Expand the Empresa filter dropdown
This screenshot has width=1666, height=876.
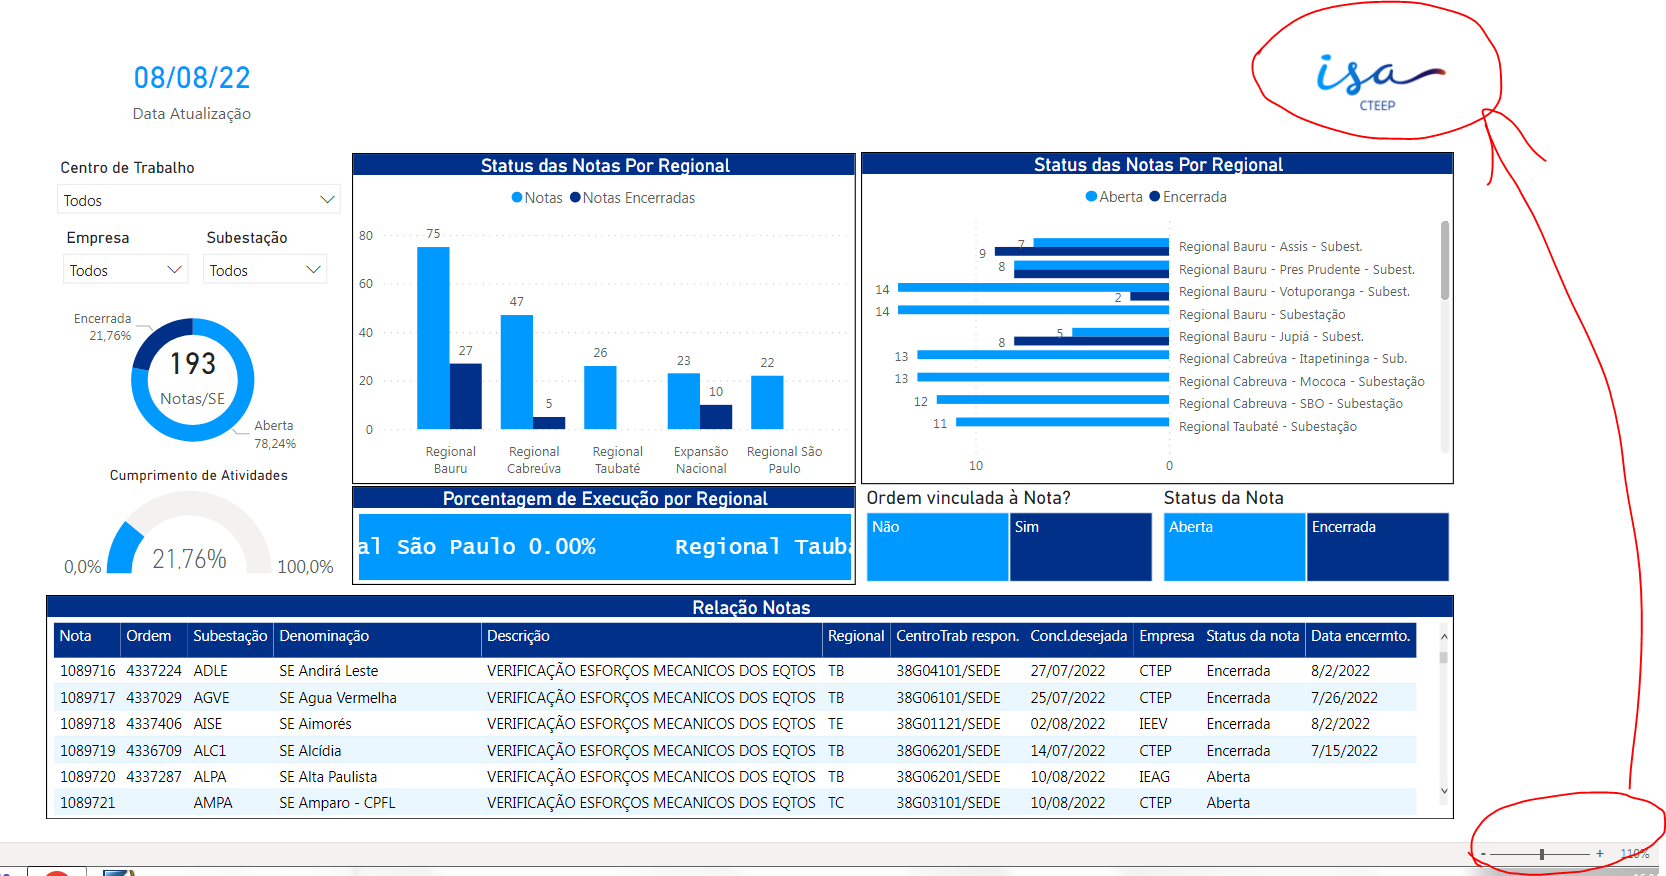pos(125,270)
